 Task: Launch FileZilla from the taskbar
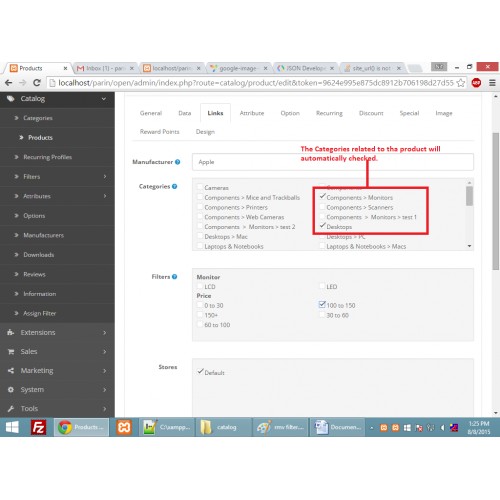(x=39, y=427)
